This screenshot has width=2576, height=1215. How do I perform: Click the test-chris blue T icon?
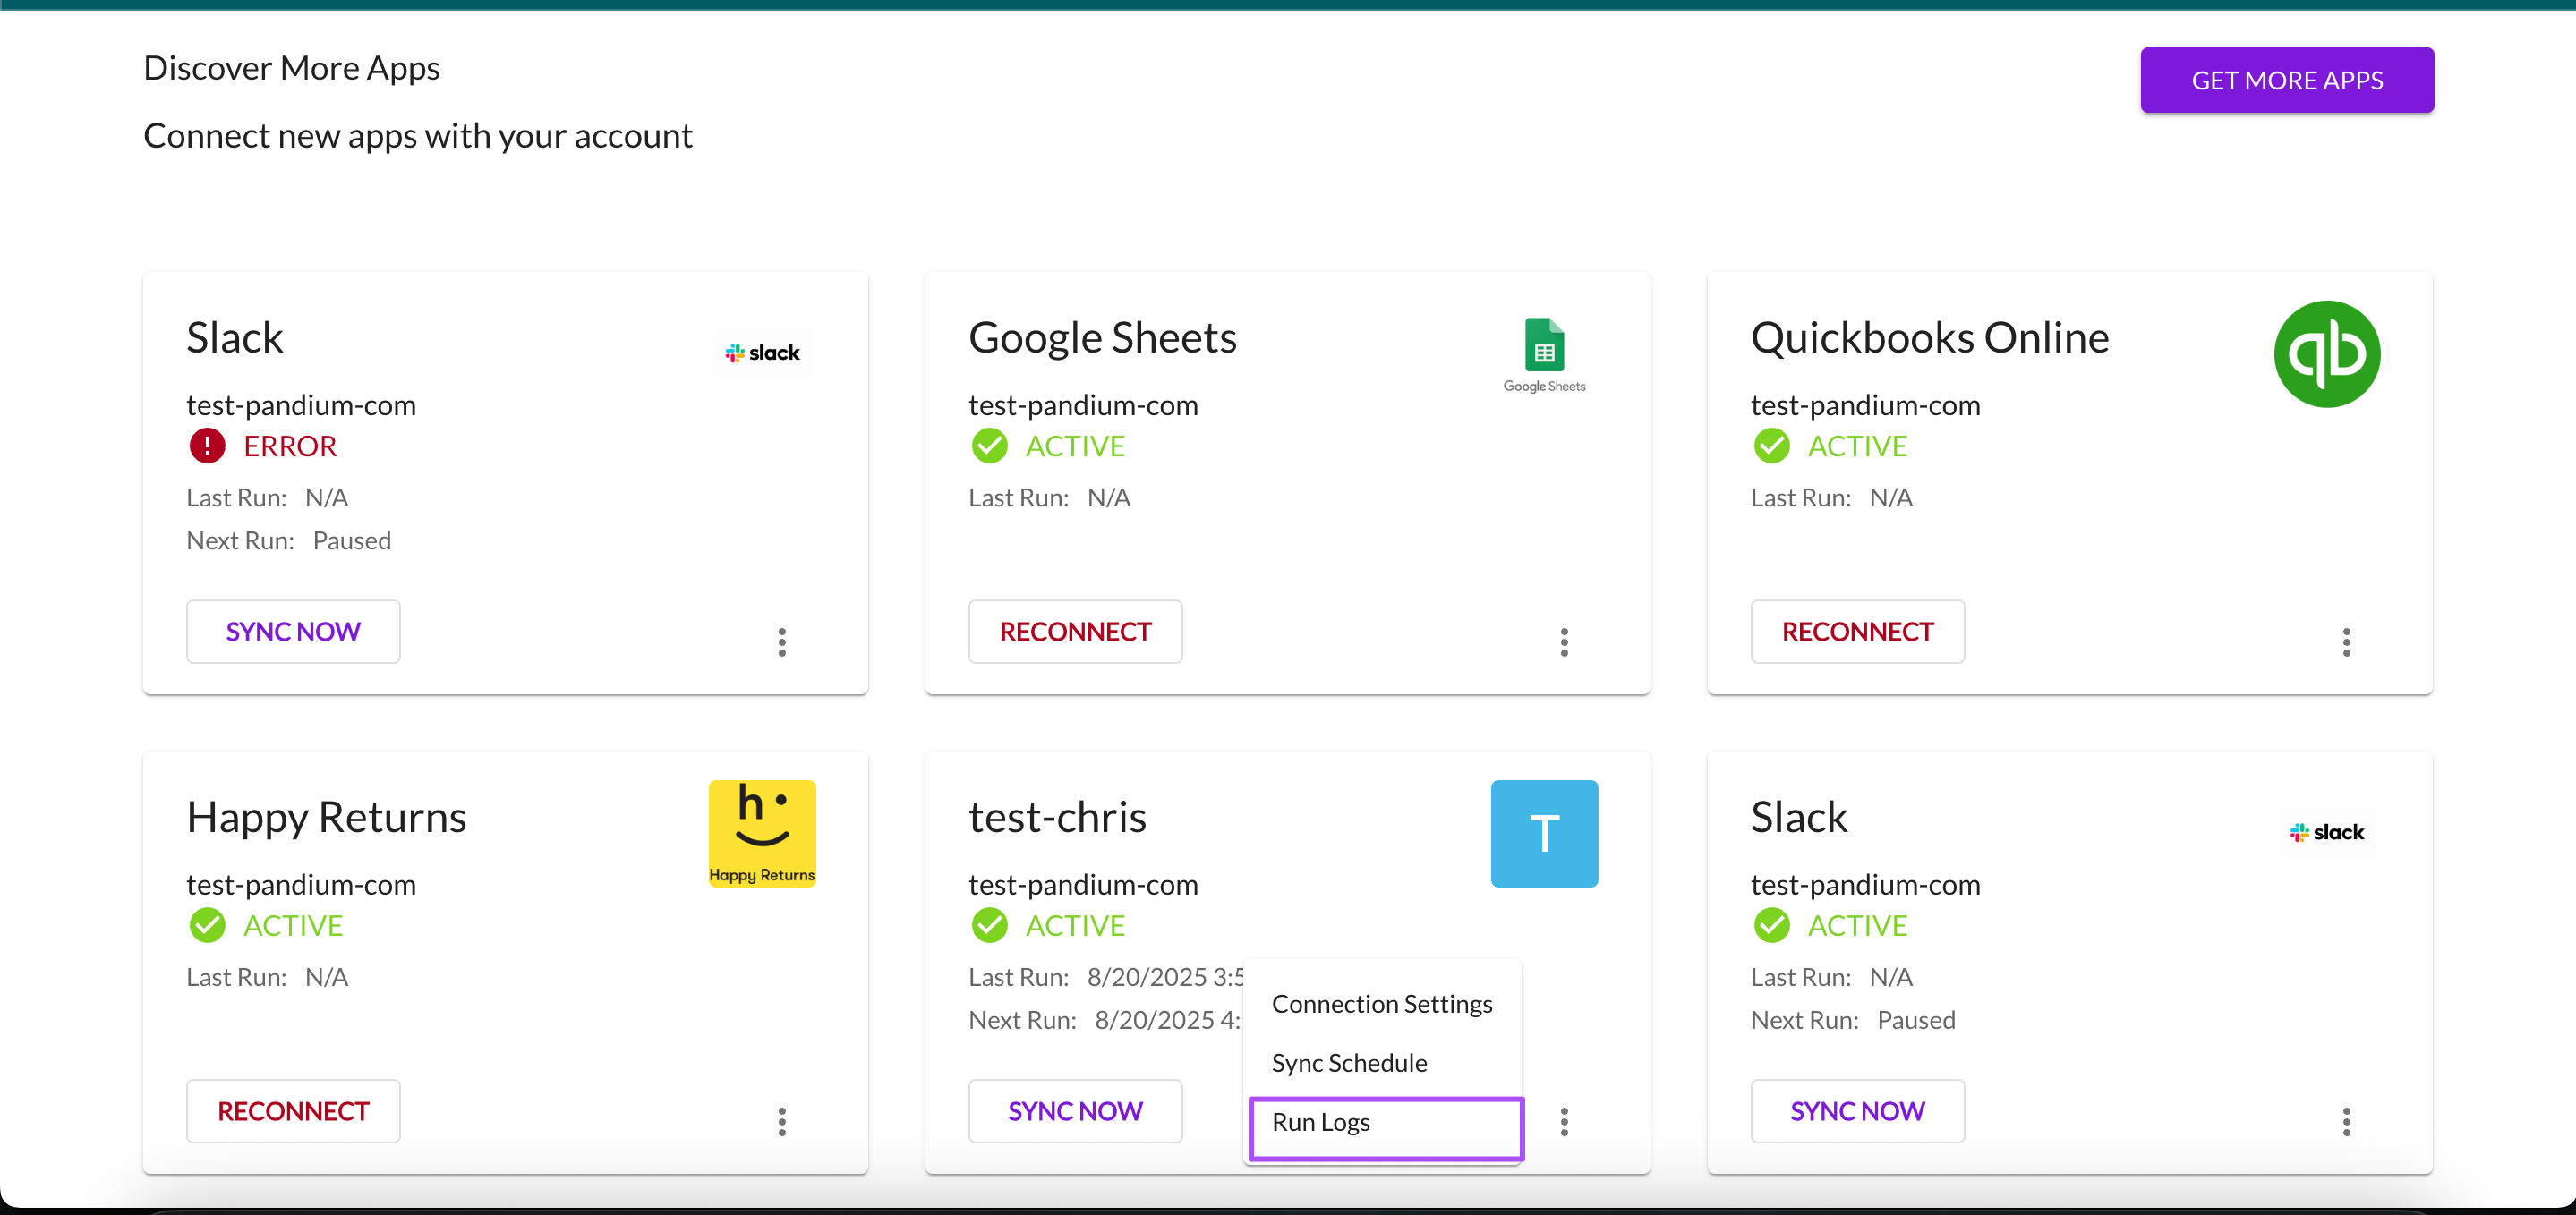point(1544,833)
